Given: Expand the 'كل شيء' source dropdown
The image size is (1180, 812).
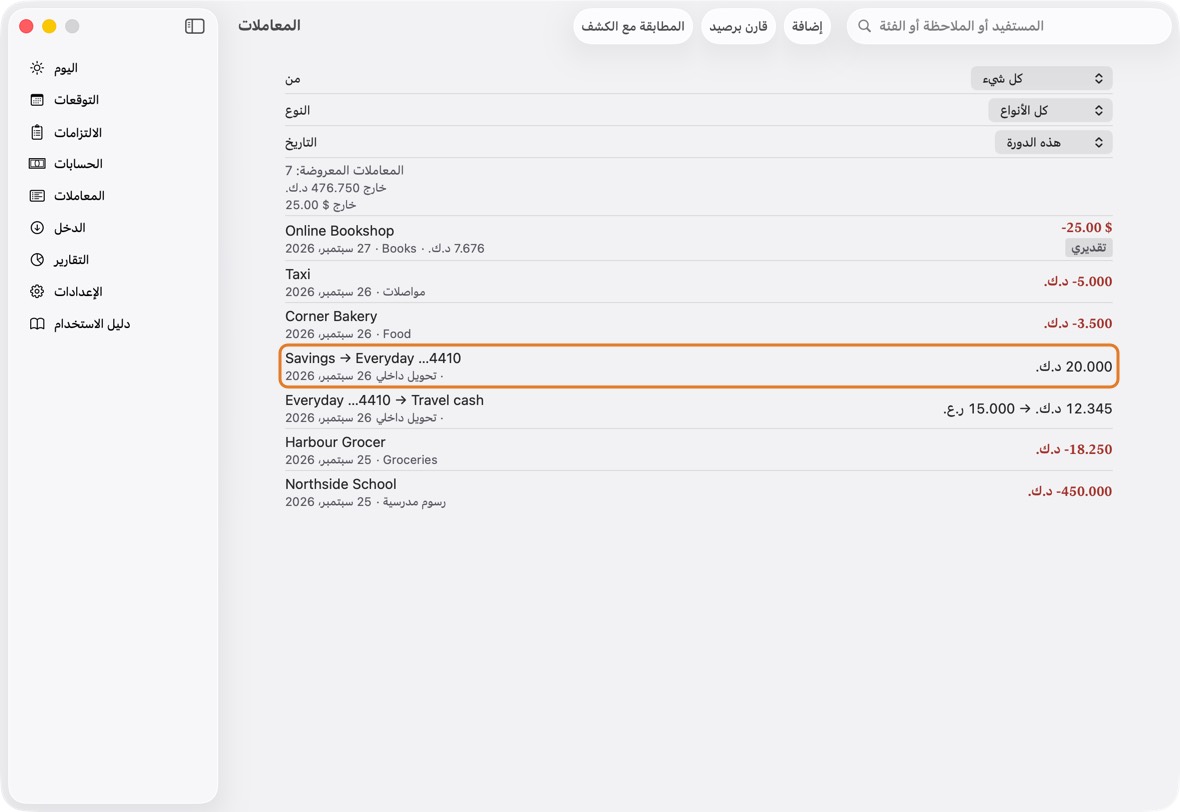Looking at the screenshot, I should 1041,78.
